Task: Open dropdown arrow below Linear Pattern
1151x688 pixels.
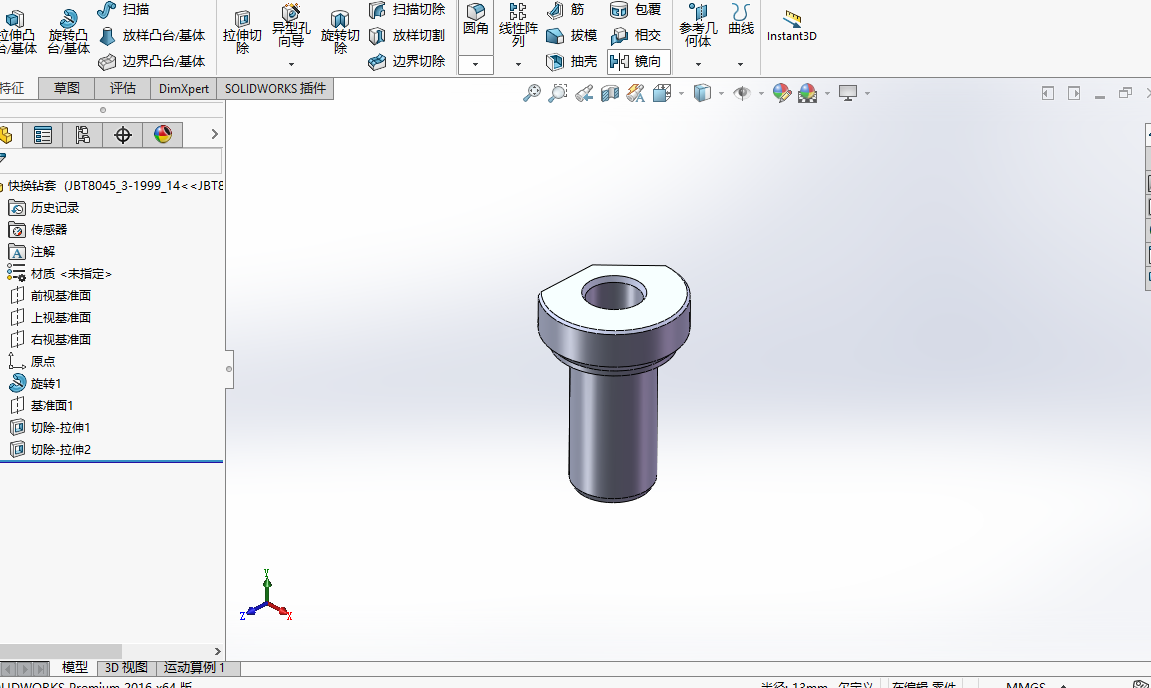Action: [x=518, y=65]
